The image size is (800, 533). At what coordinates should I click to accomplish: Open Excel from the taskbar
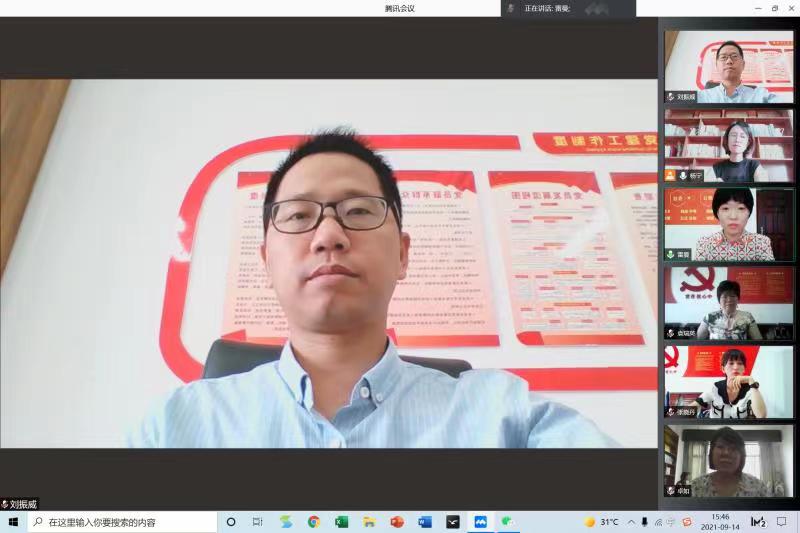pos(341,522)
